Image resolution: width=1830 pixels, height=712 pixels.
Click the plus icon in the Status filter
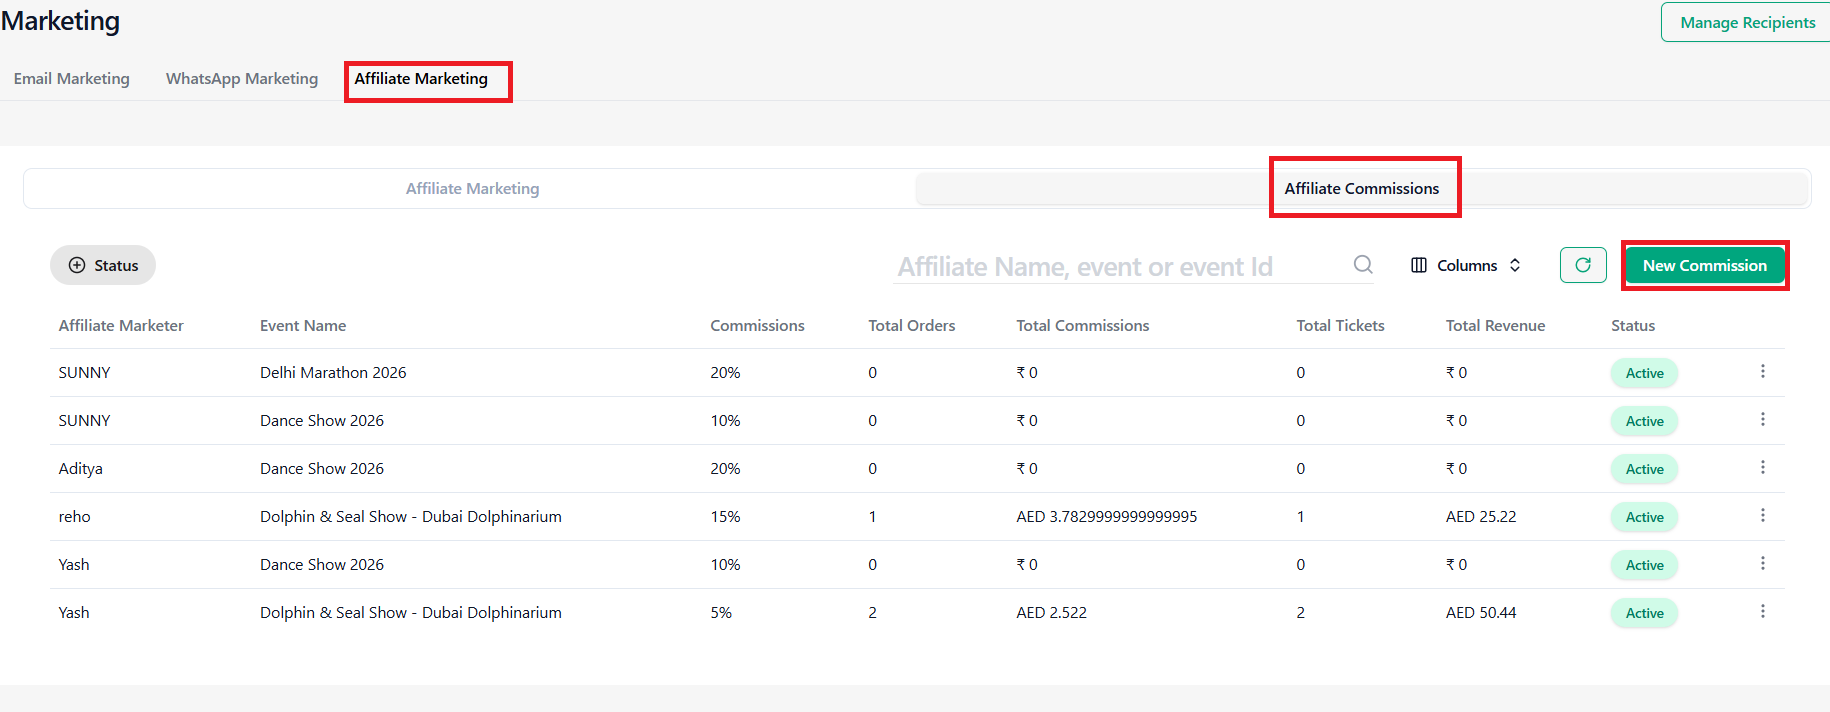click(77, 265)
